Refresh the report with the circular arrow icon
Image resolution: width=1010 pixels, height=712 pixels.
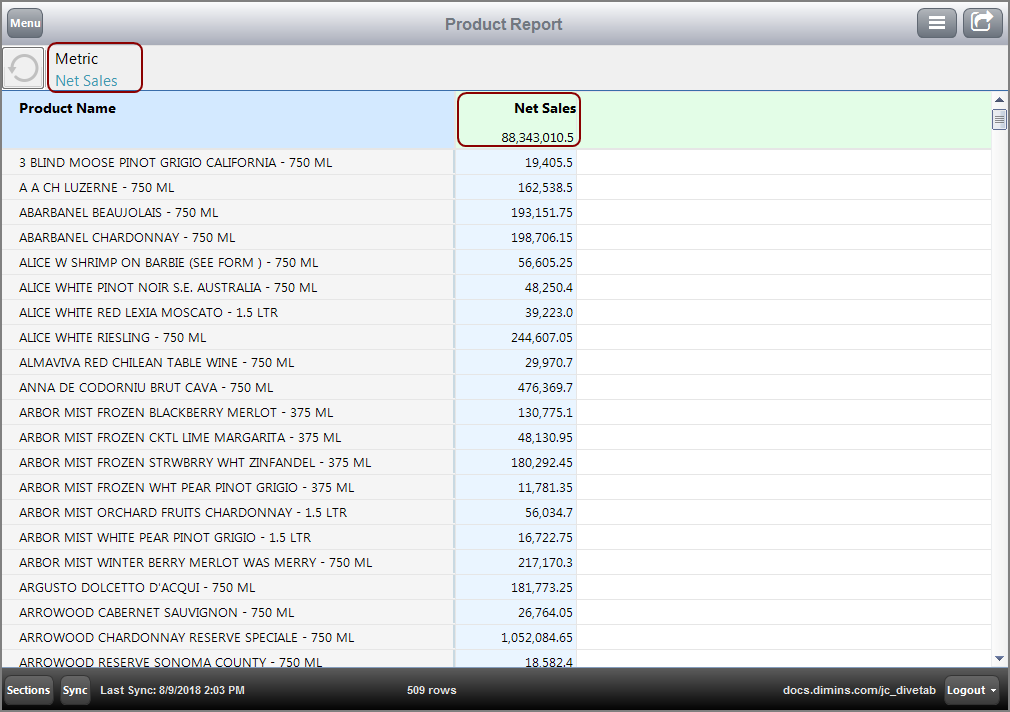pyautogui.click(x=22, y=67)
